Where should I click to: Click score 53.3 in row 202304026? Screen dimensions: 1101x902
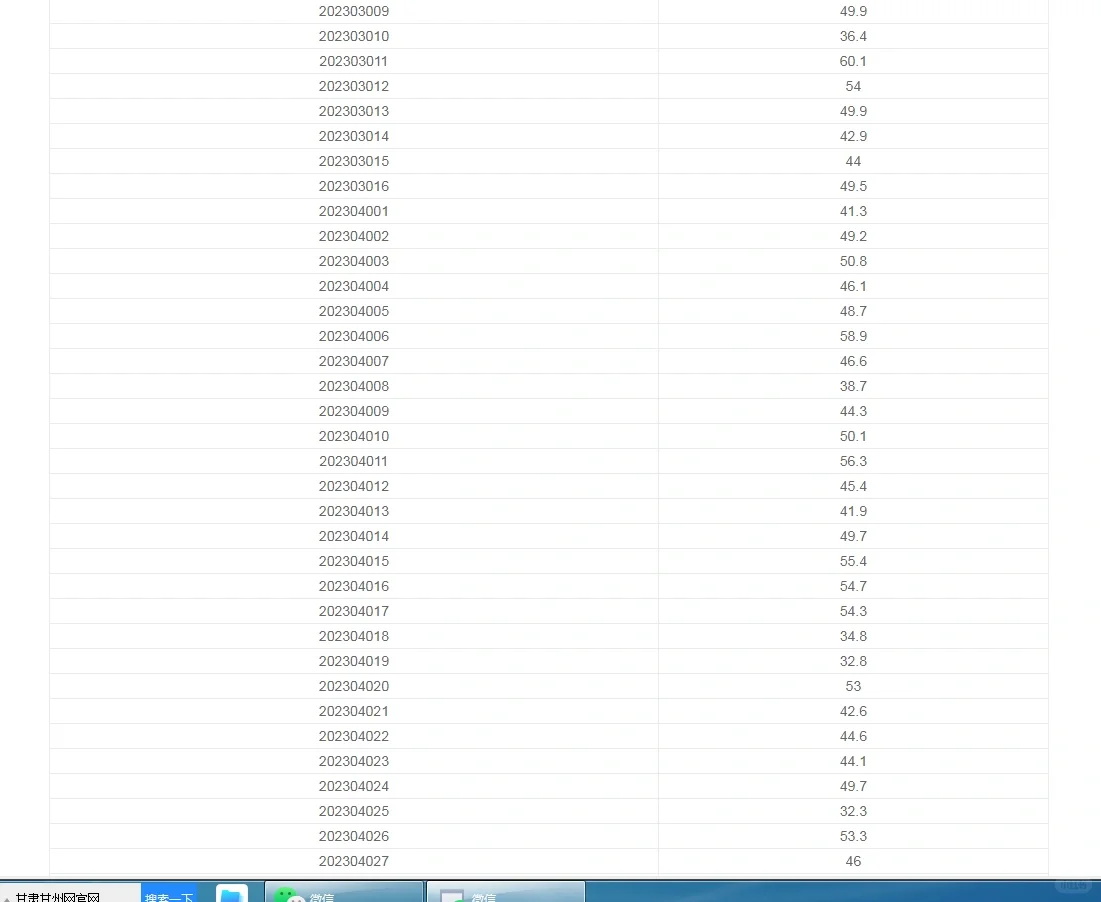pos(853,836)
